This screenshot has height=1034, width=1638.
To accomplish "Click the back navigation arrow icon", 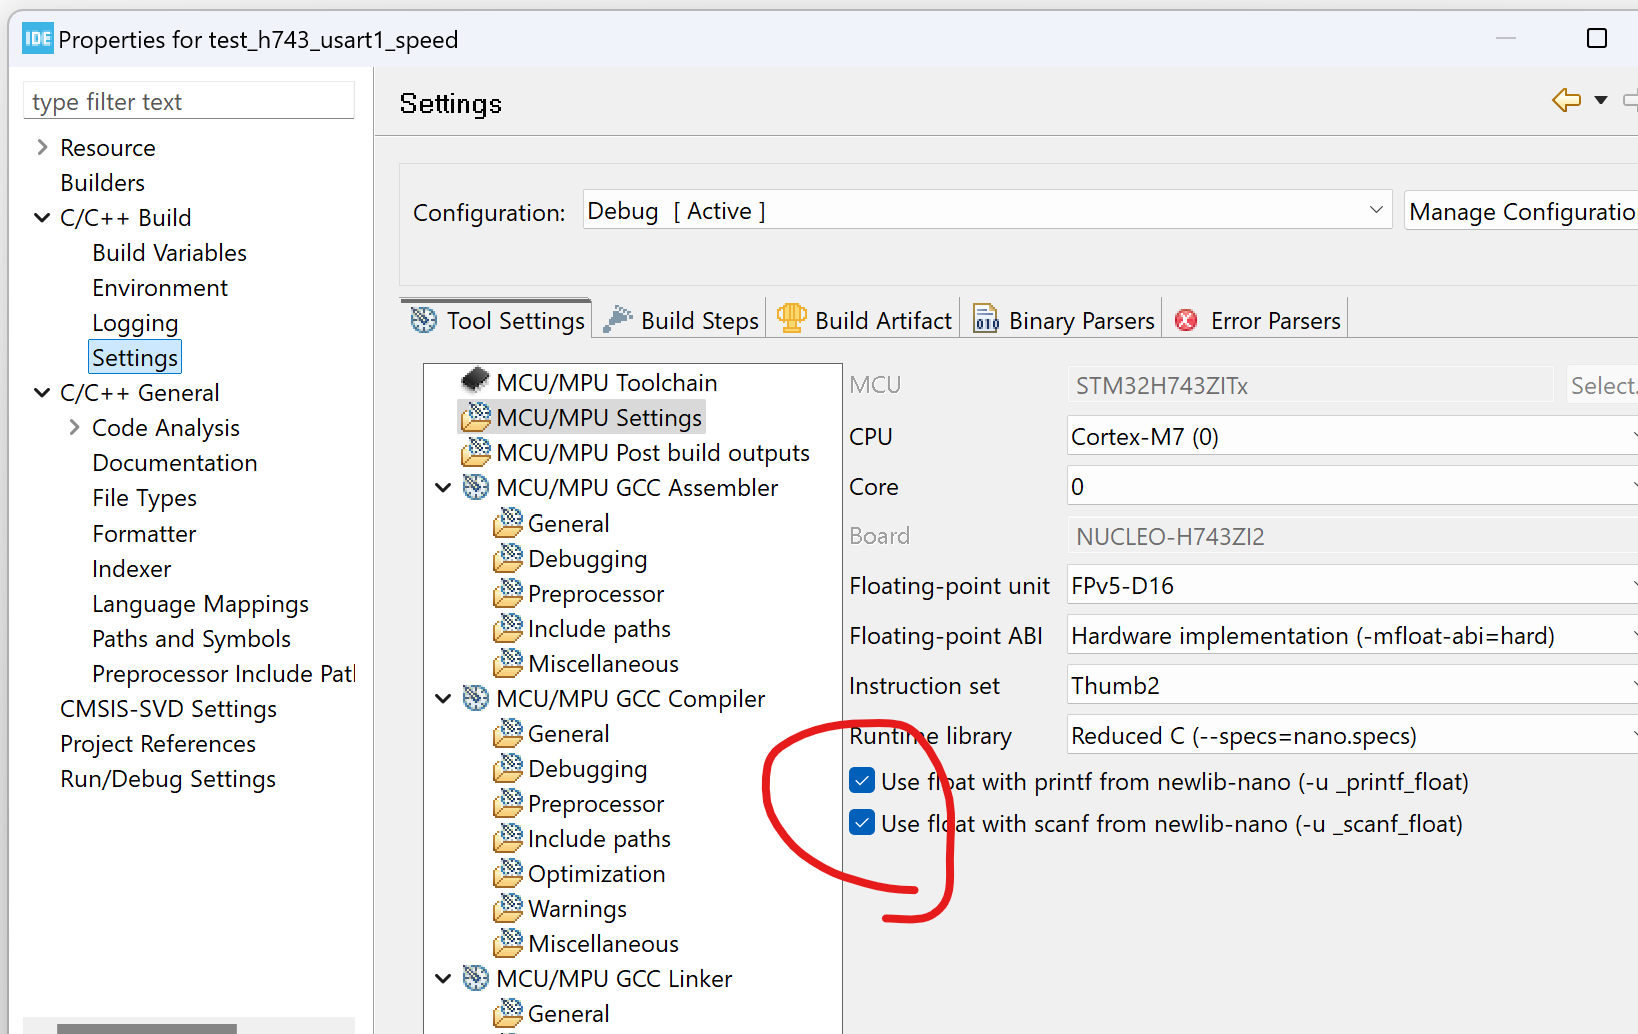I will coord(1565,100).
